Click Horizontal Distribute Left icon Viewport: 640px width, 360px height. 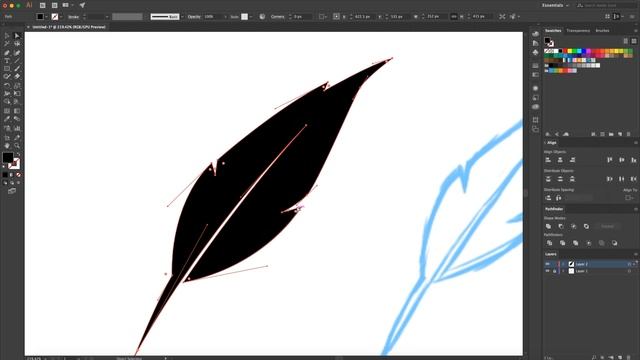click(x=609, y=179)
